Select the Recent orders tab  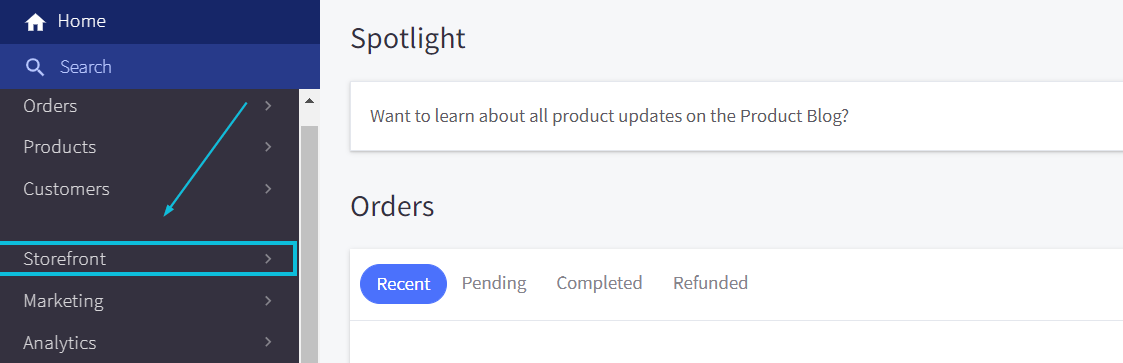[403, 284]
